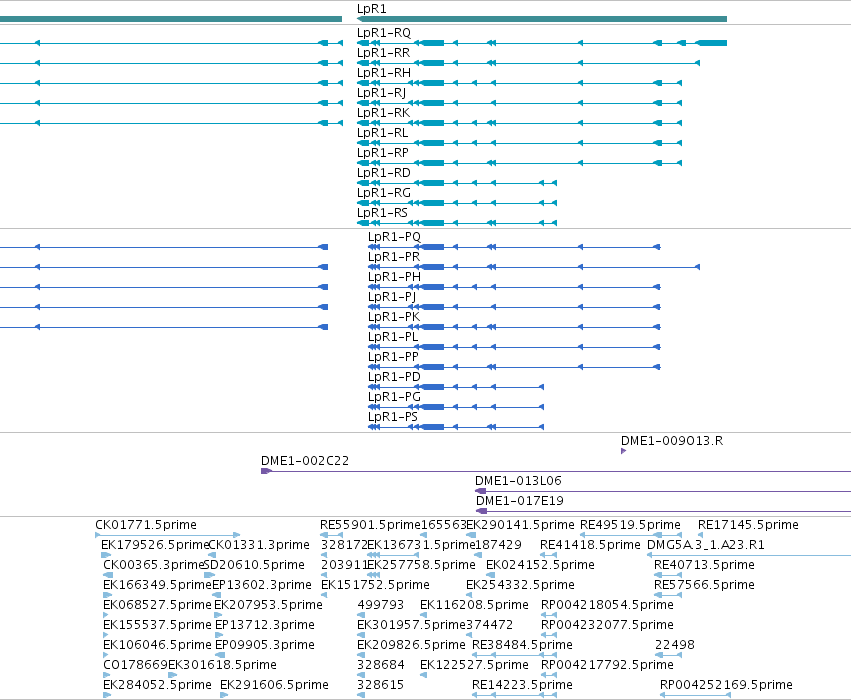Click the LpR1 gene label
Image resolution: width=851 pixels, height=700 pixels.
pyautogui.click(x=372, y=9)
